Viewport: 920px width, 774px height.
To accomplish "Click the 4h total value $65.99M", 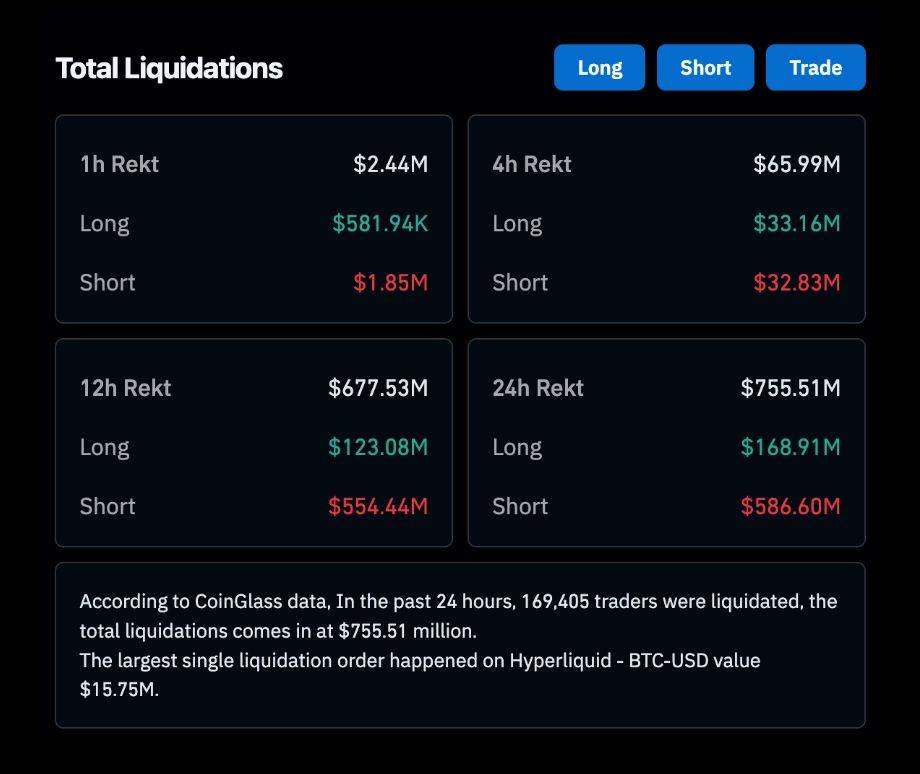I will coord(797,164).
